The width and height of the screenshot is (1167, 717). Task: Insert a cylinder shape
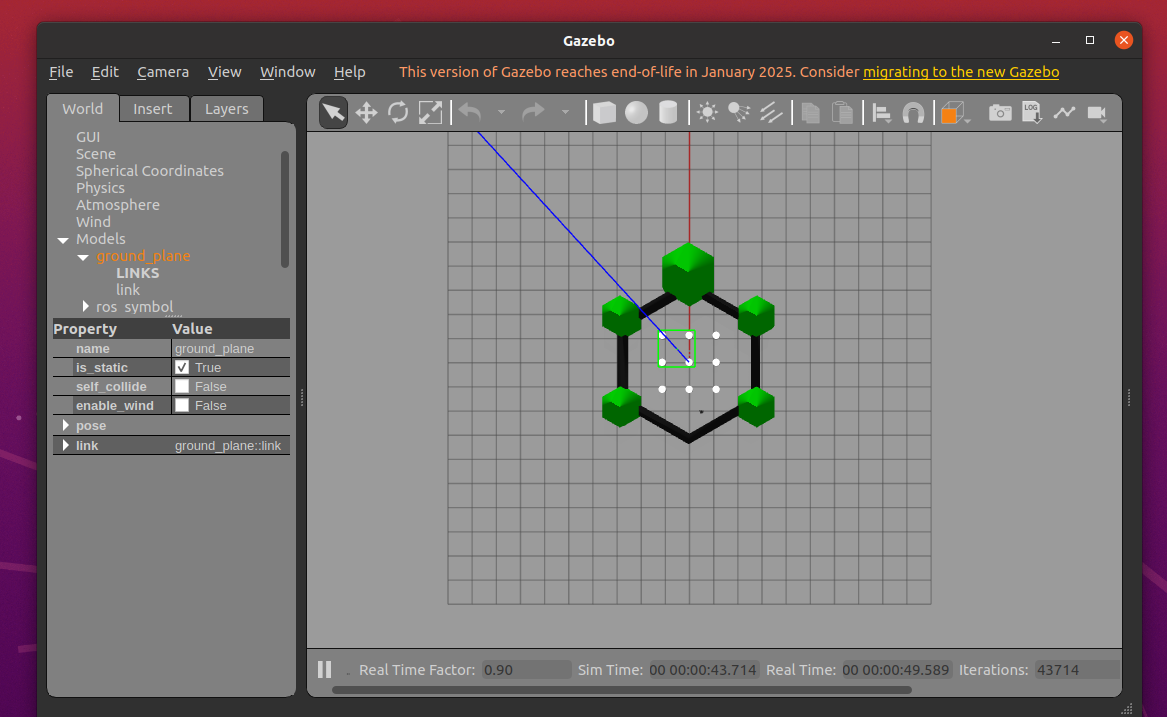(668, 112)
